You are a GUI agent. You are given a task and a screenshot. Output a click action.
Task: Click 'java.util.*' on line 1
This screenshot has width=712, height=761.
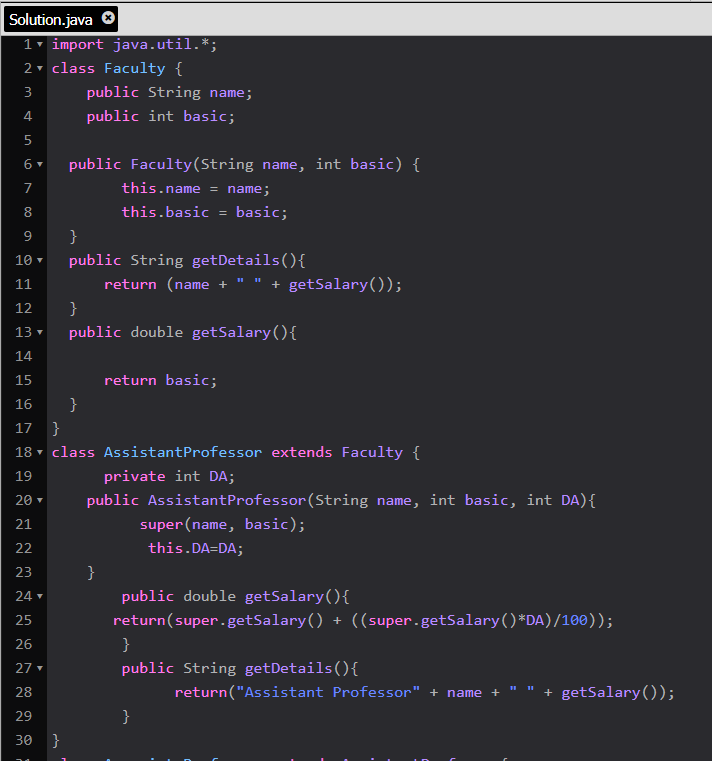coord(161,45)
